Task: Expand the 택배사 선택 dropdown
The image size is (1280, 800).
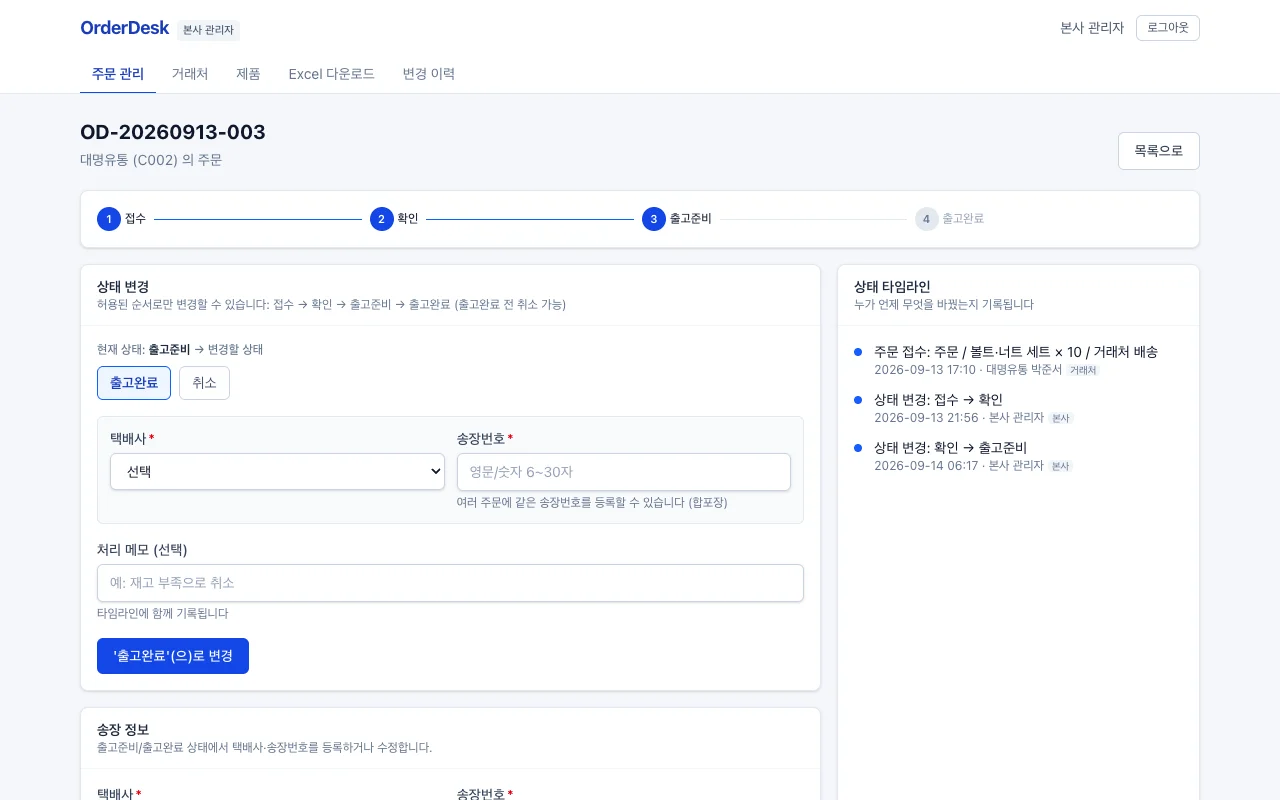Action: 277,472
